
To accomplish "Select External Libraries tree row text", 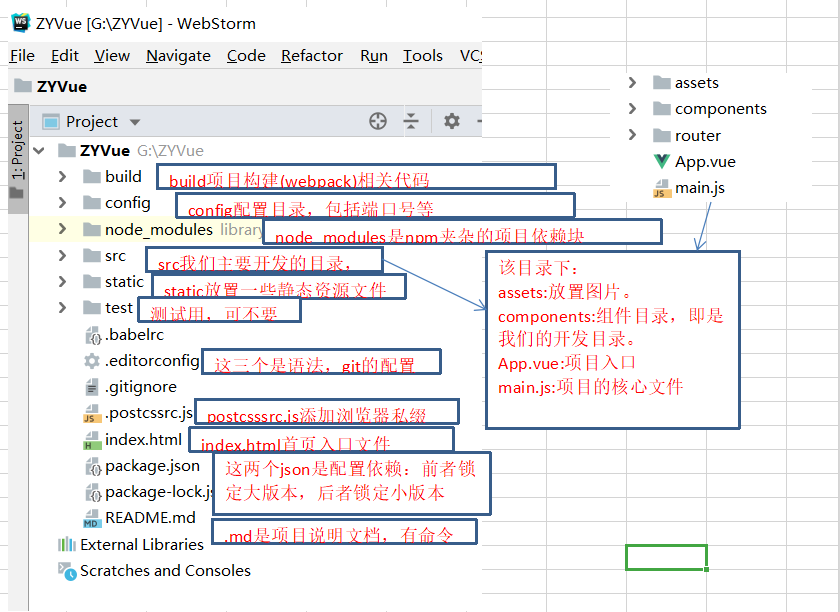I will click(142, 544).
